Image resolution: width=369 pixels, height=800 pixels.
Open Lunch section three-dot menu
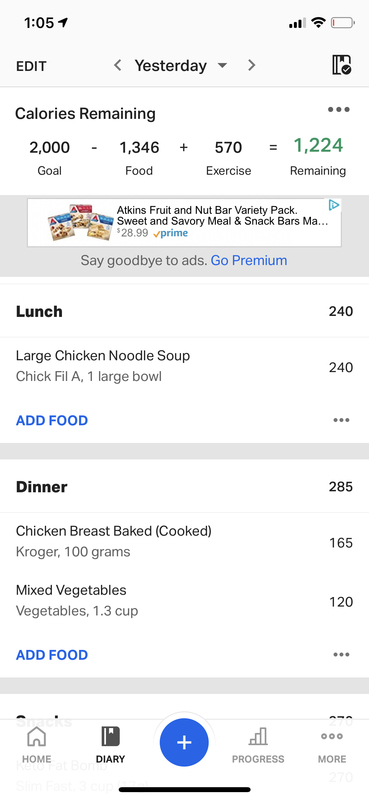341,420
